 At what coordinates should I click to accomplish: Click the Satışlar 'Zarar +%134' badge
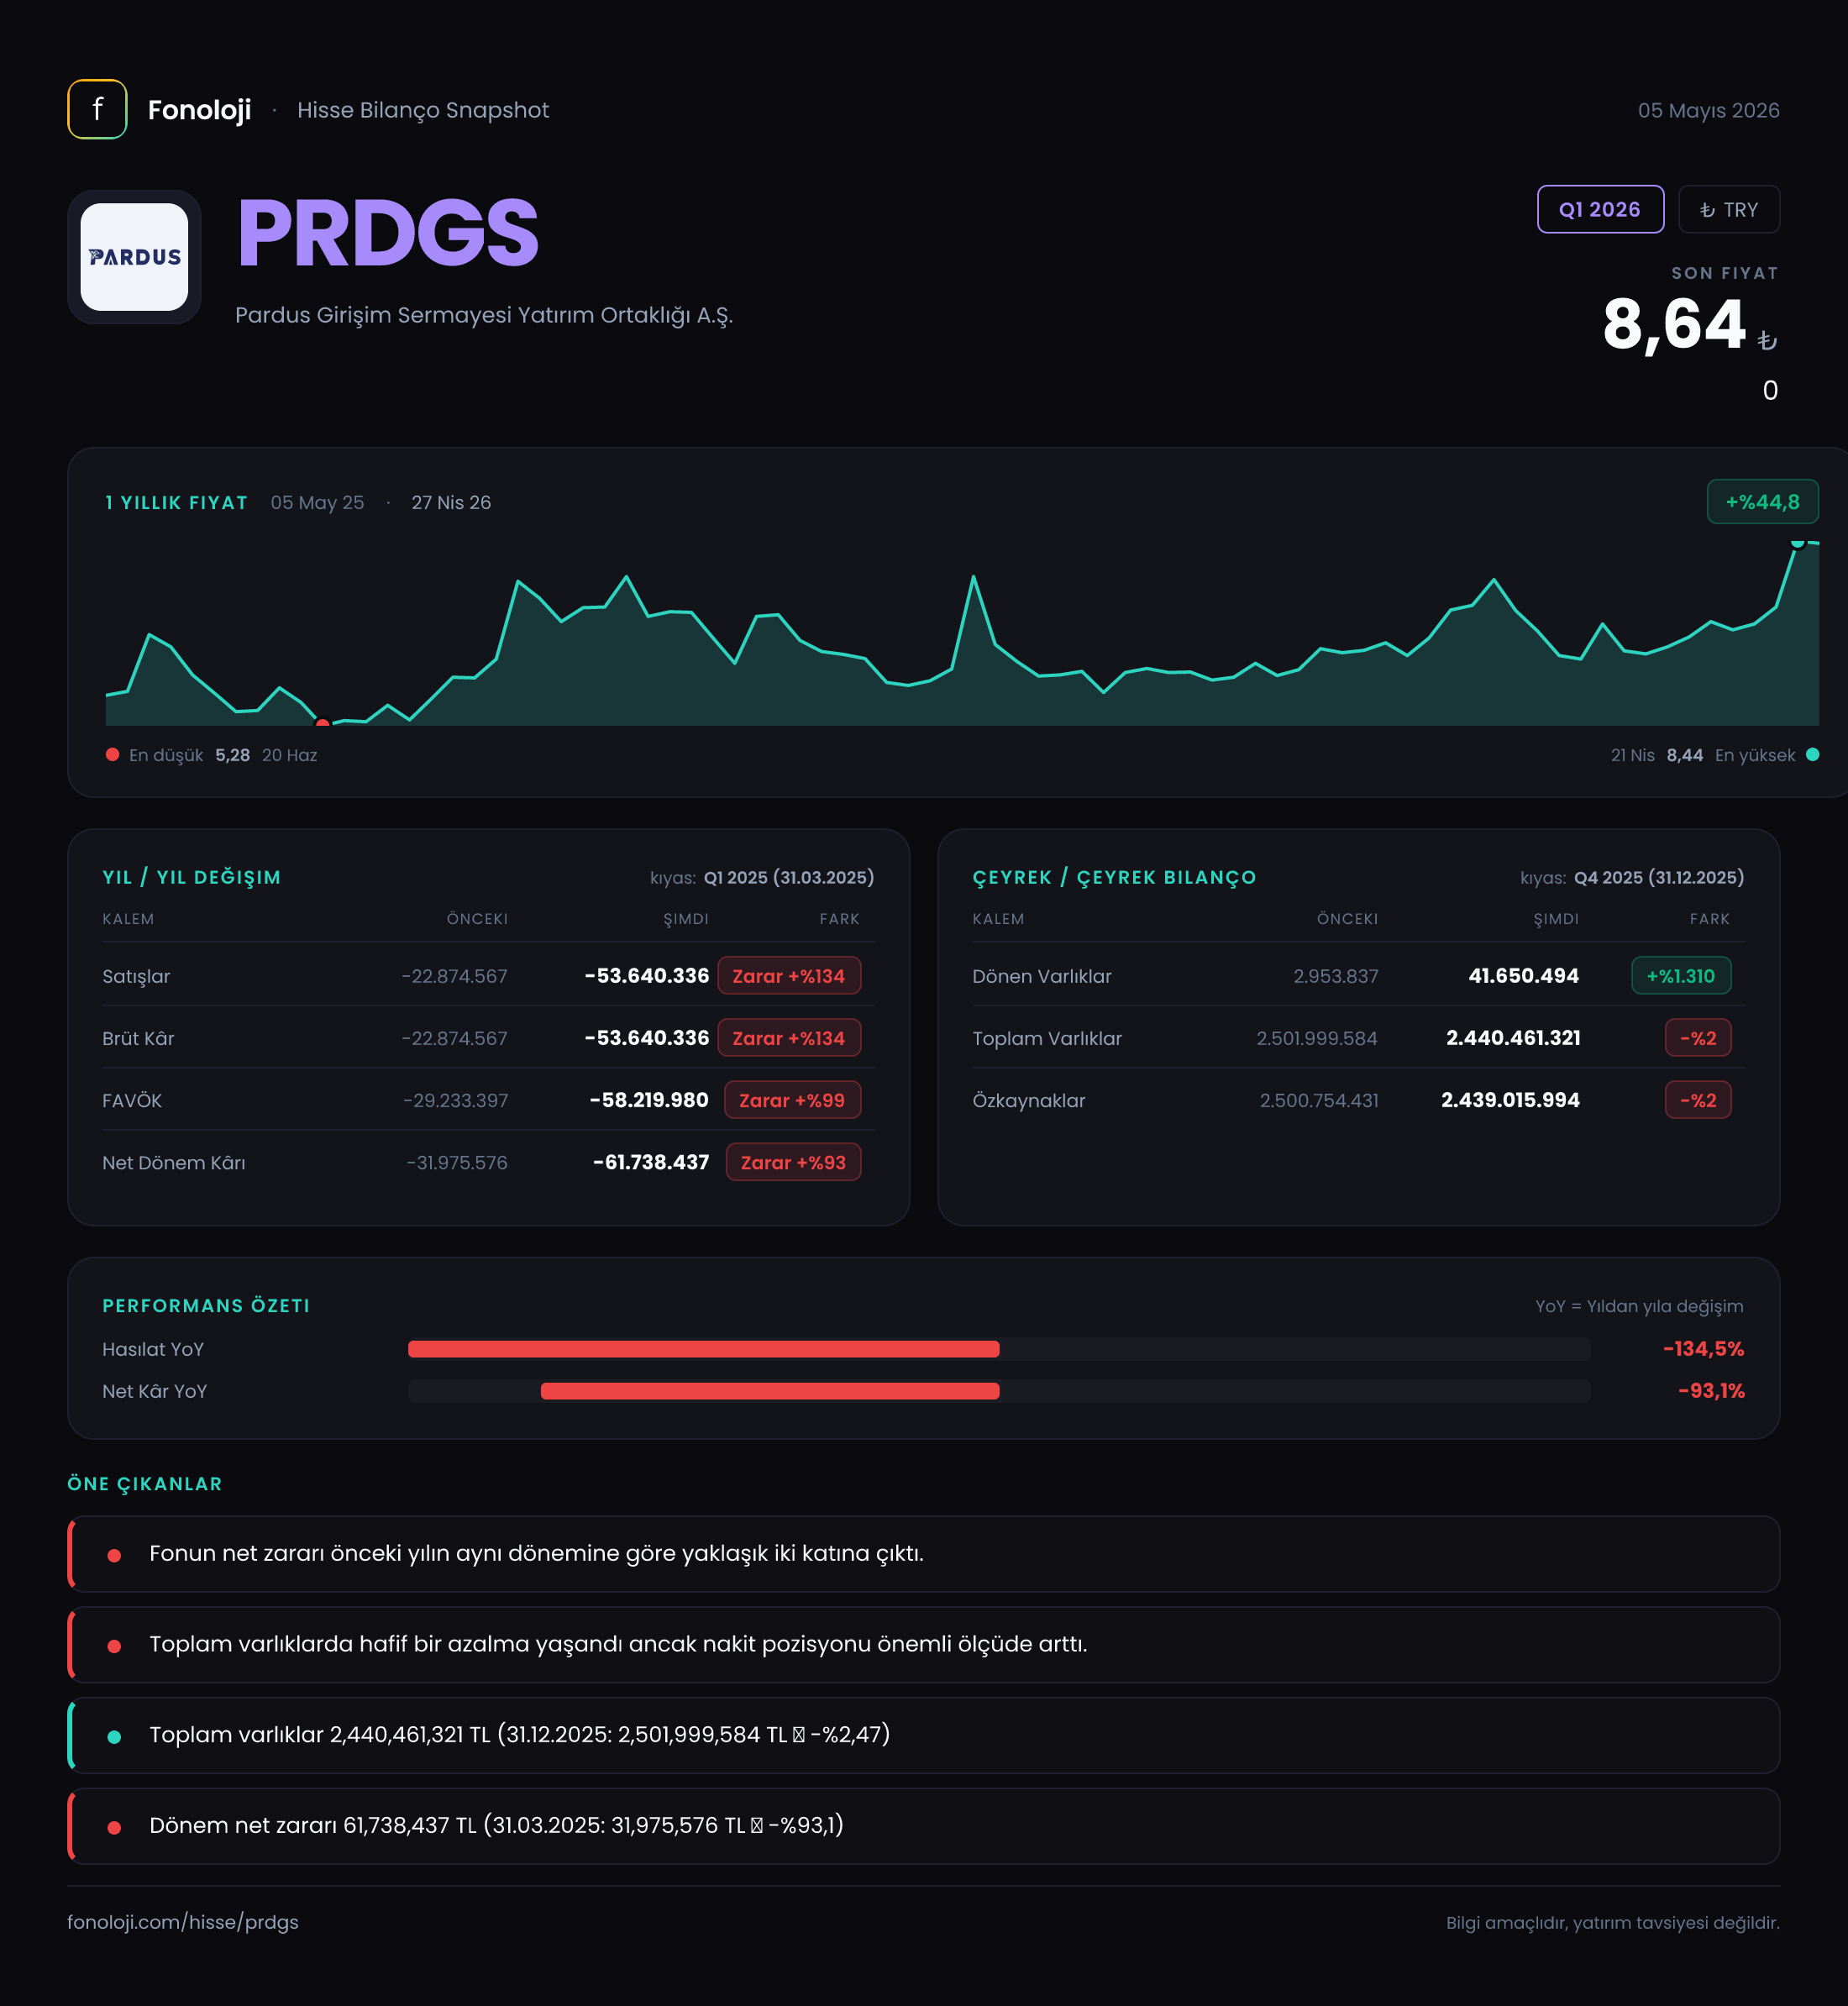(x=789, y=976)
